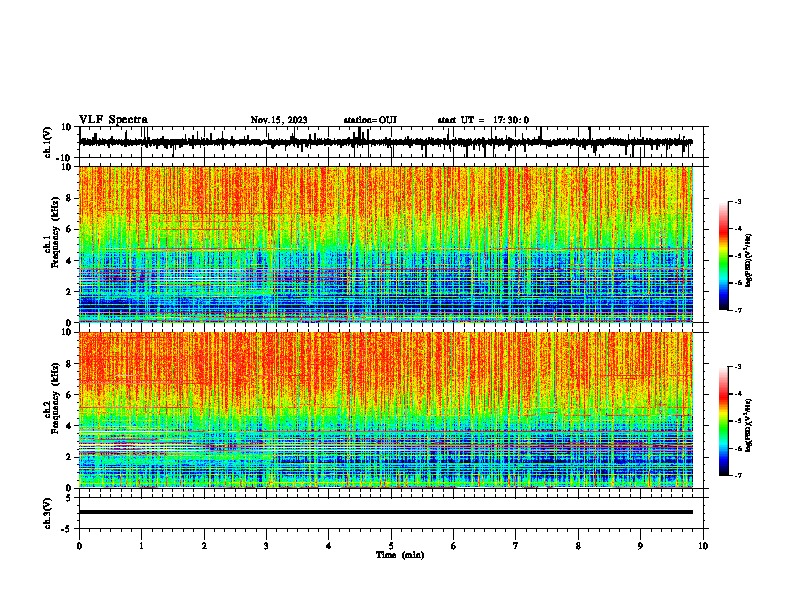Click the ch.3 flat voltage trace
This screenshot has height=612, width=792.
tap(386, 512)
